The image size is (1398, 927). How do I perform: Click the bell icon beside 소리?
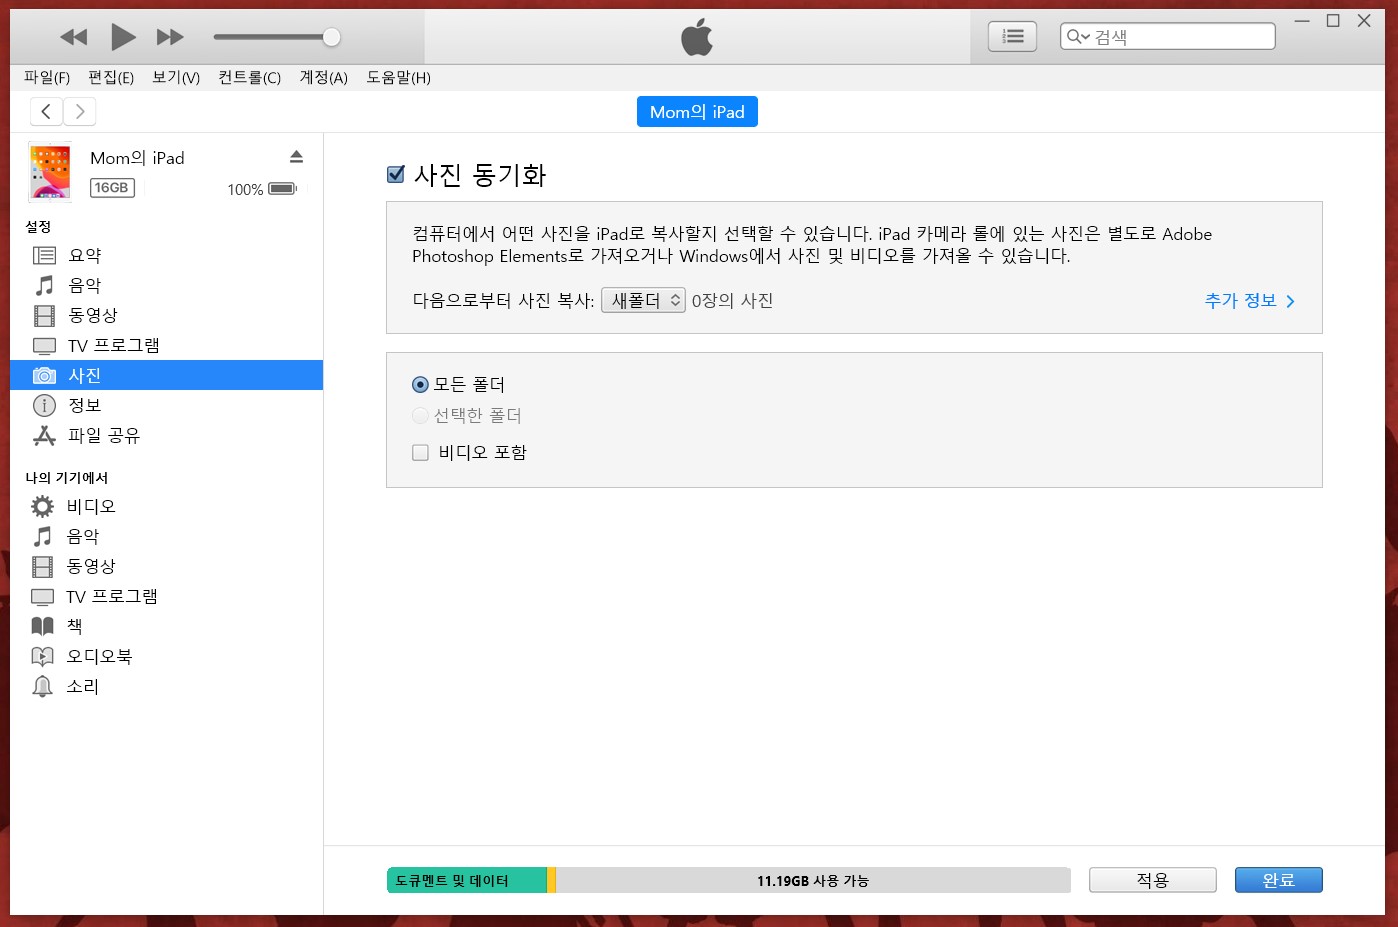42,686
